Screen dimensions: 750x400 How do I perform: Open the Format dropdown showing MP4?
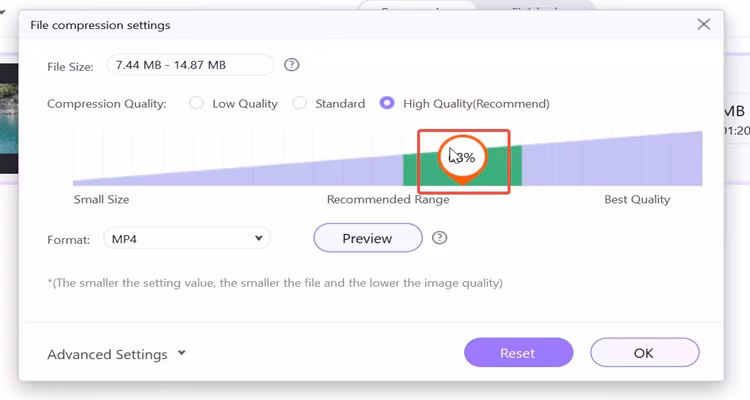coord(188,239)
